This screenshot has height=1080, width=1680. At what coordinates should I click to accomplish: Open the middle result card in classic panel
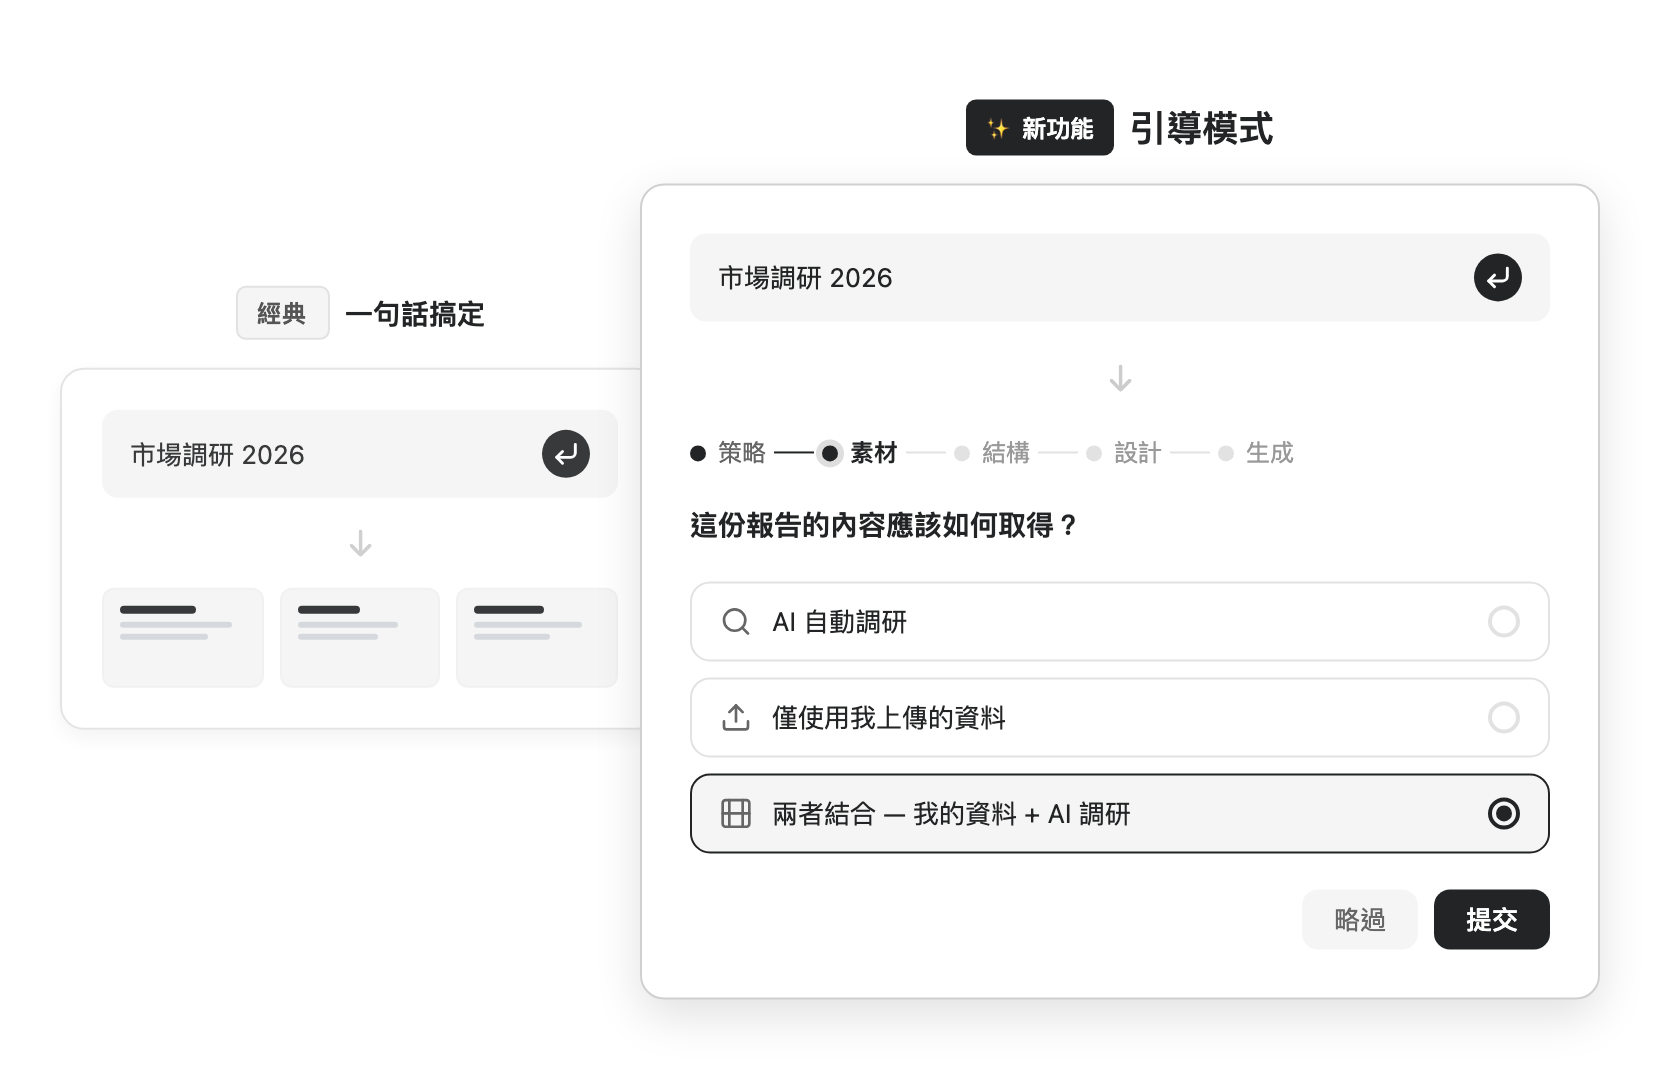[x=360, y=638]
